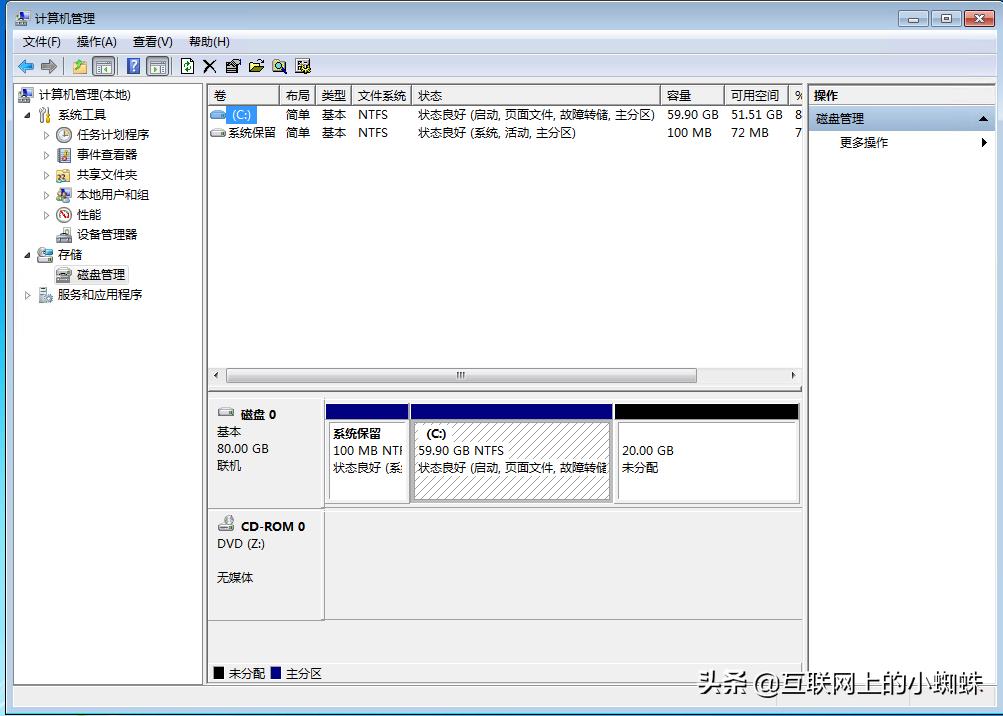Click the CD-ROM 0 DVD (Z:) label box
The height and width of the screenshot is (716, 1003).
click(265, 564)
